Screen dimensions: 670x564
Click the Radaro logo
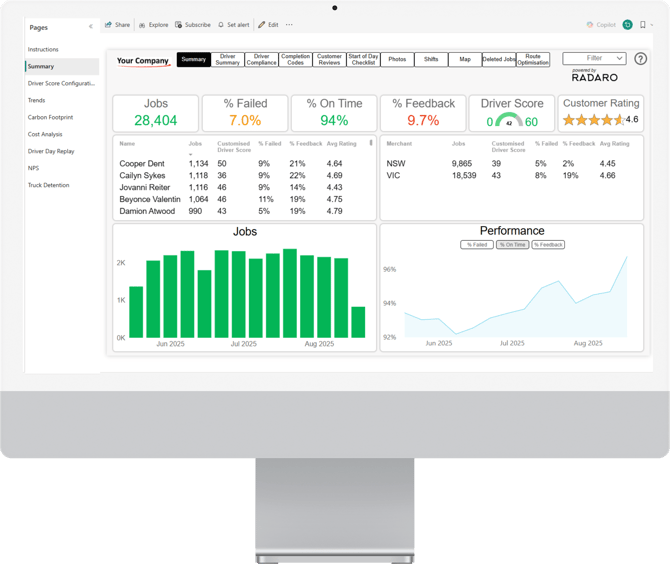click(x=594, y=76)
